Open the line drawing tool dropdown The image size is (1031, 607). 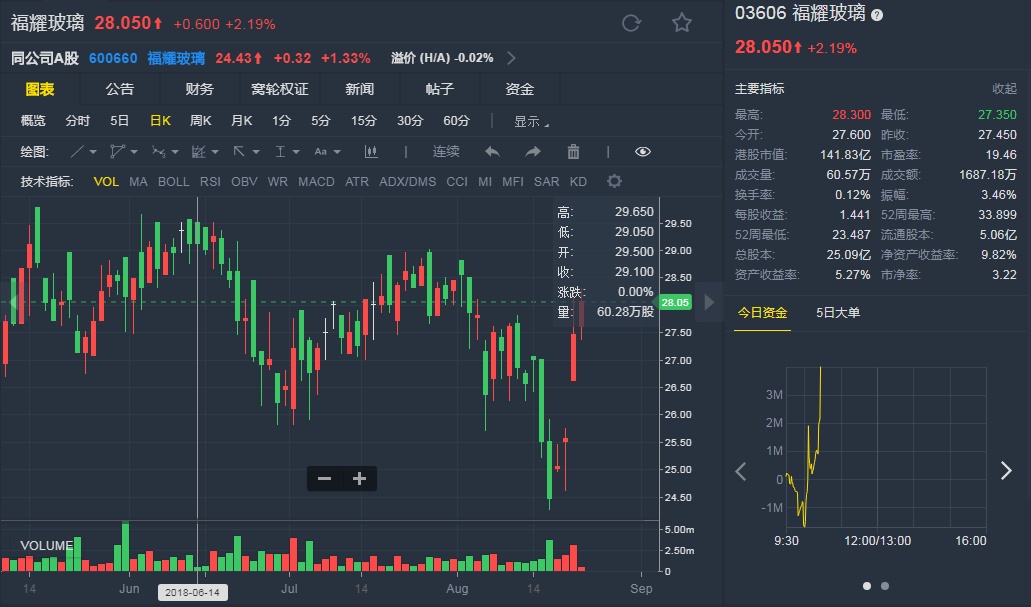(x=83, y=152)
